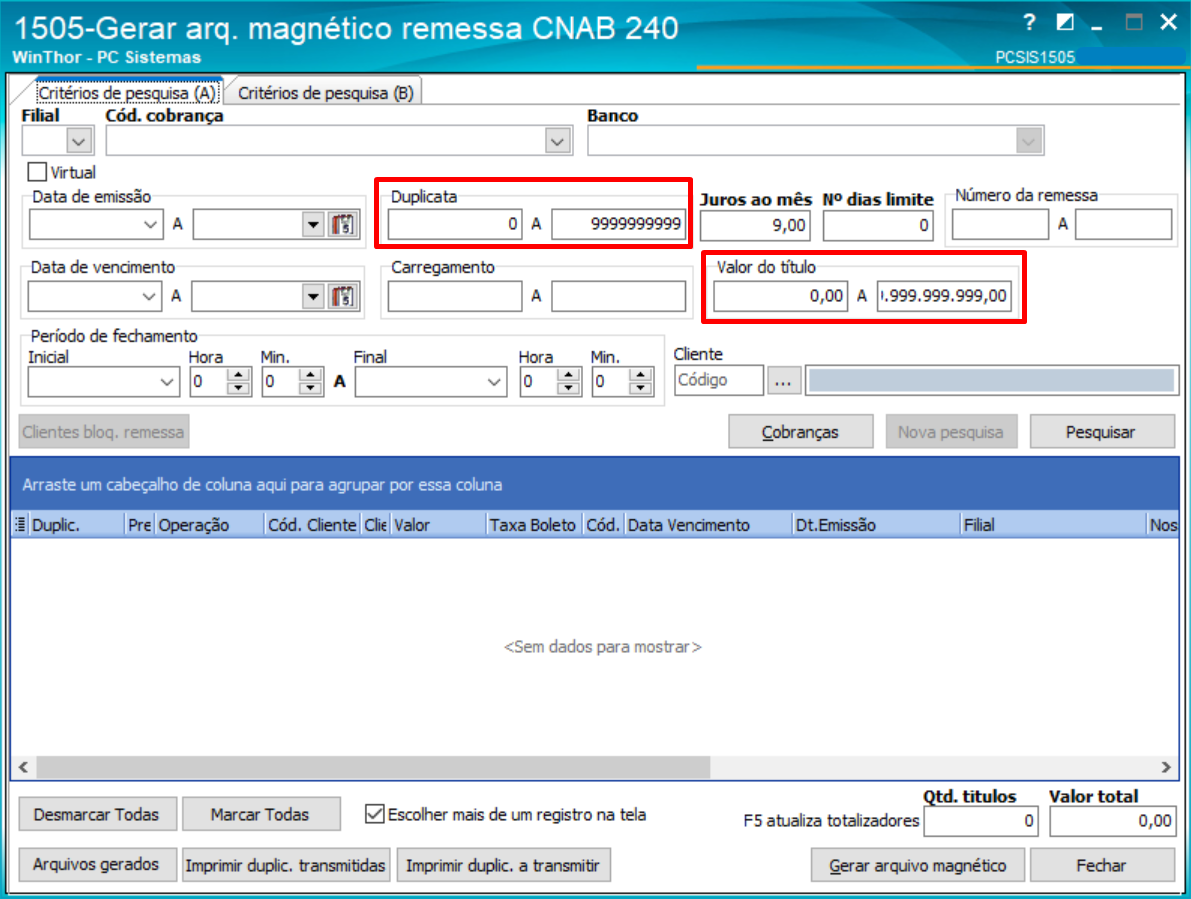The image size is (1191, 899).
Task: Expand the Filial dropdown
Action: (79, 141)
